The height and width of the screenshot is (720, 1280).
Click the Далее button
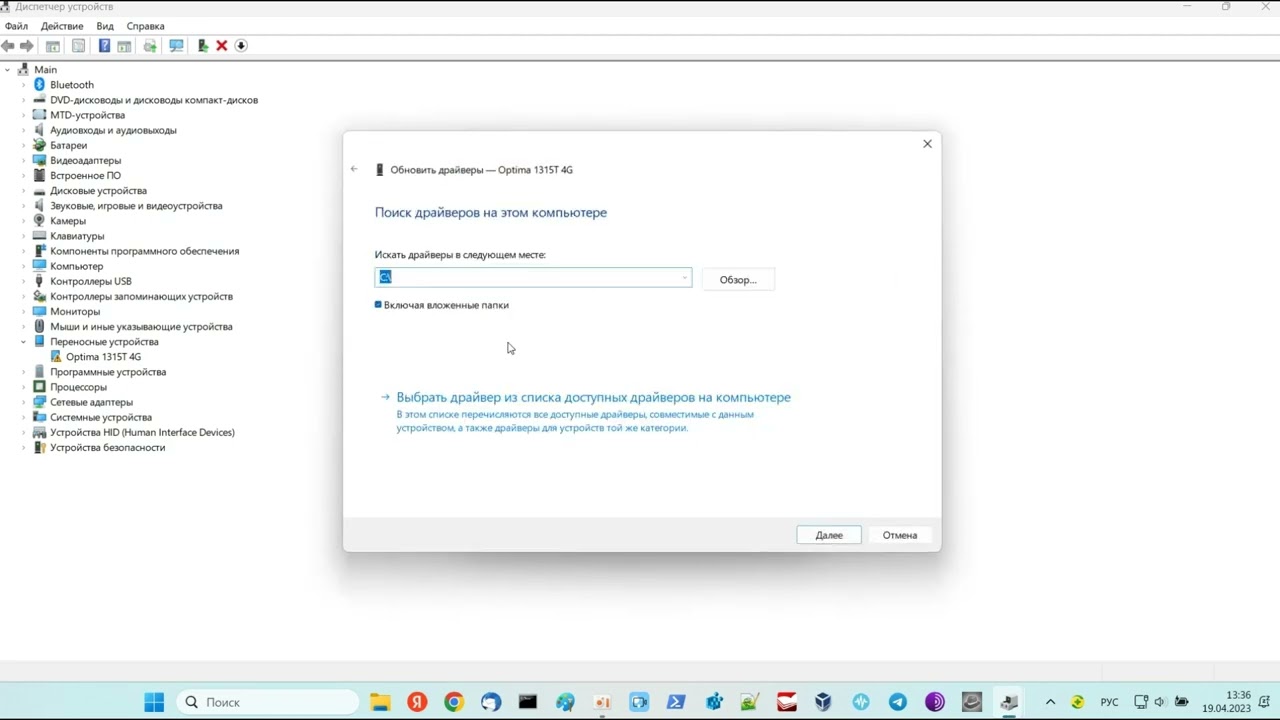point(829,535)
